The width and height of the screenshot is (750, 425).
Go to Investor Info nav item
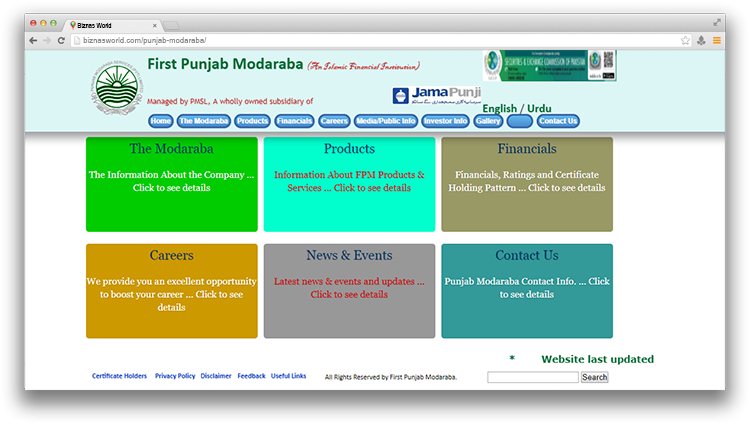445,121
